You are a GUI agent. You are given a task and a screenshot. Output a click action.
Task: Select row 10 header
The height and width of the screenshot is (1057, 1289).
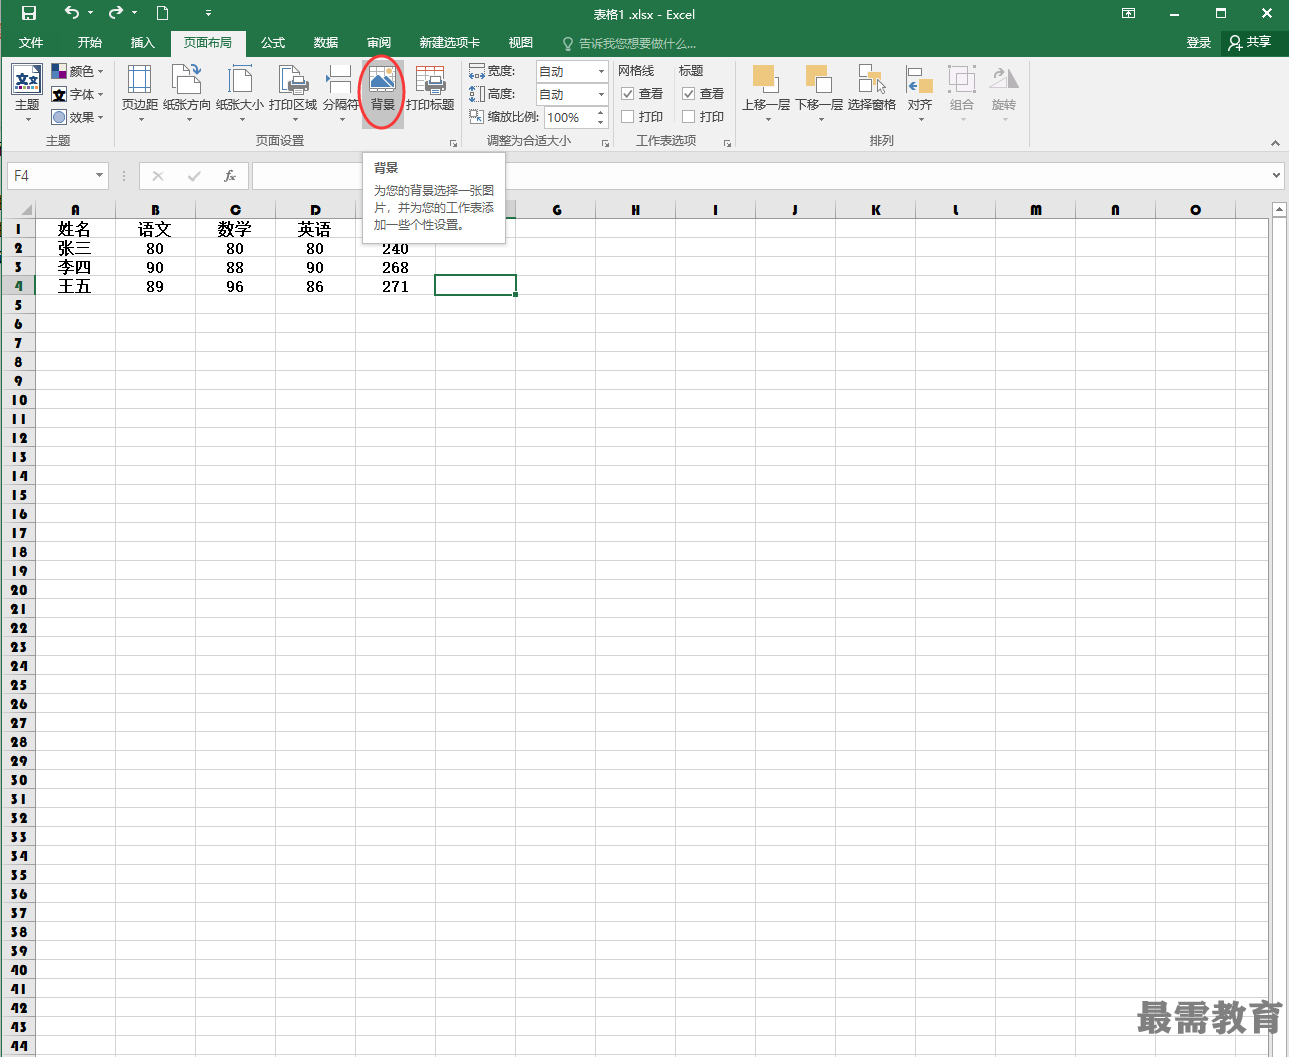[18, 400]
